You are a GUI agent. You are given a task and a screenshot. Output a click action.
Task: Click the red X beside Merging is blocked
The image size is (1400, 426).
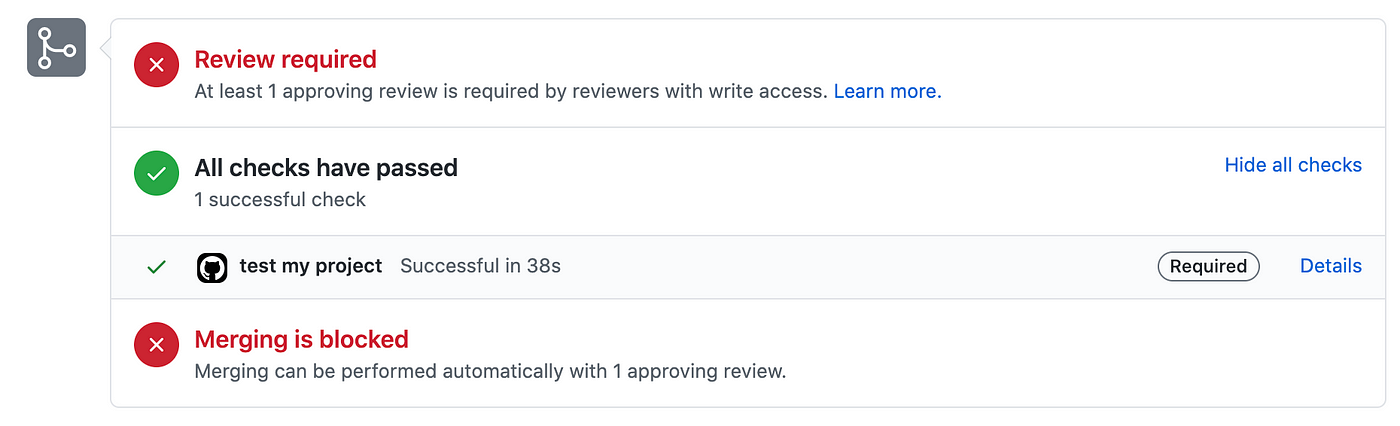(156, 345)
